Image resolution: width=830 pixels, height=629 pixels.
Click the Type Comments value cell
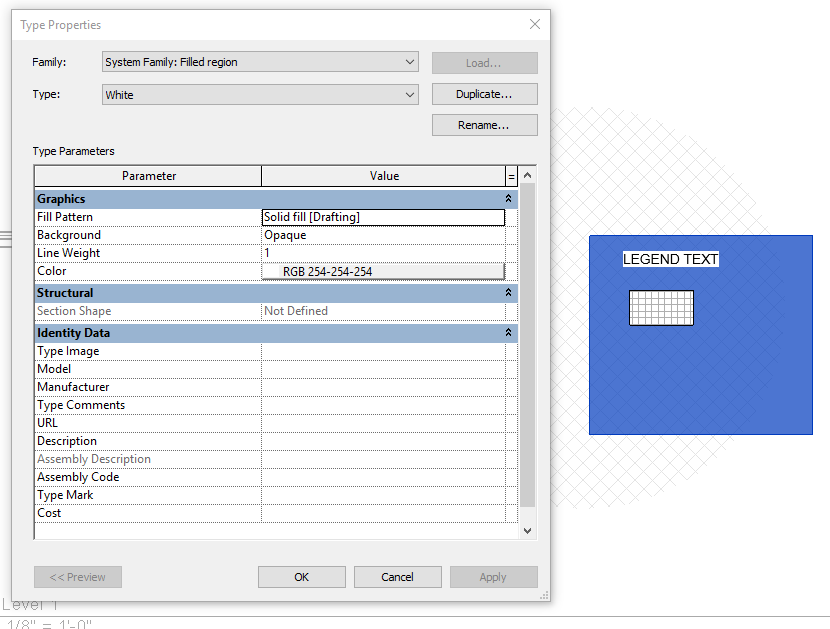point(383,404)
